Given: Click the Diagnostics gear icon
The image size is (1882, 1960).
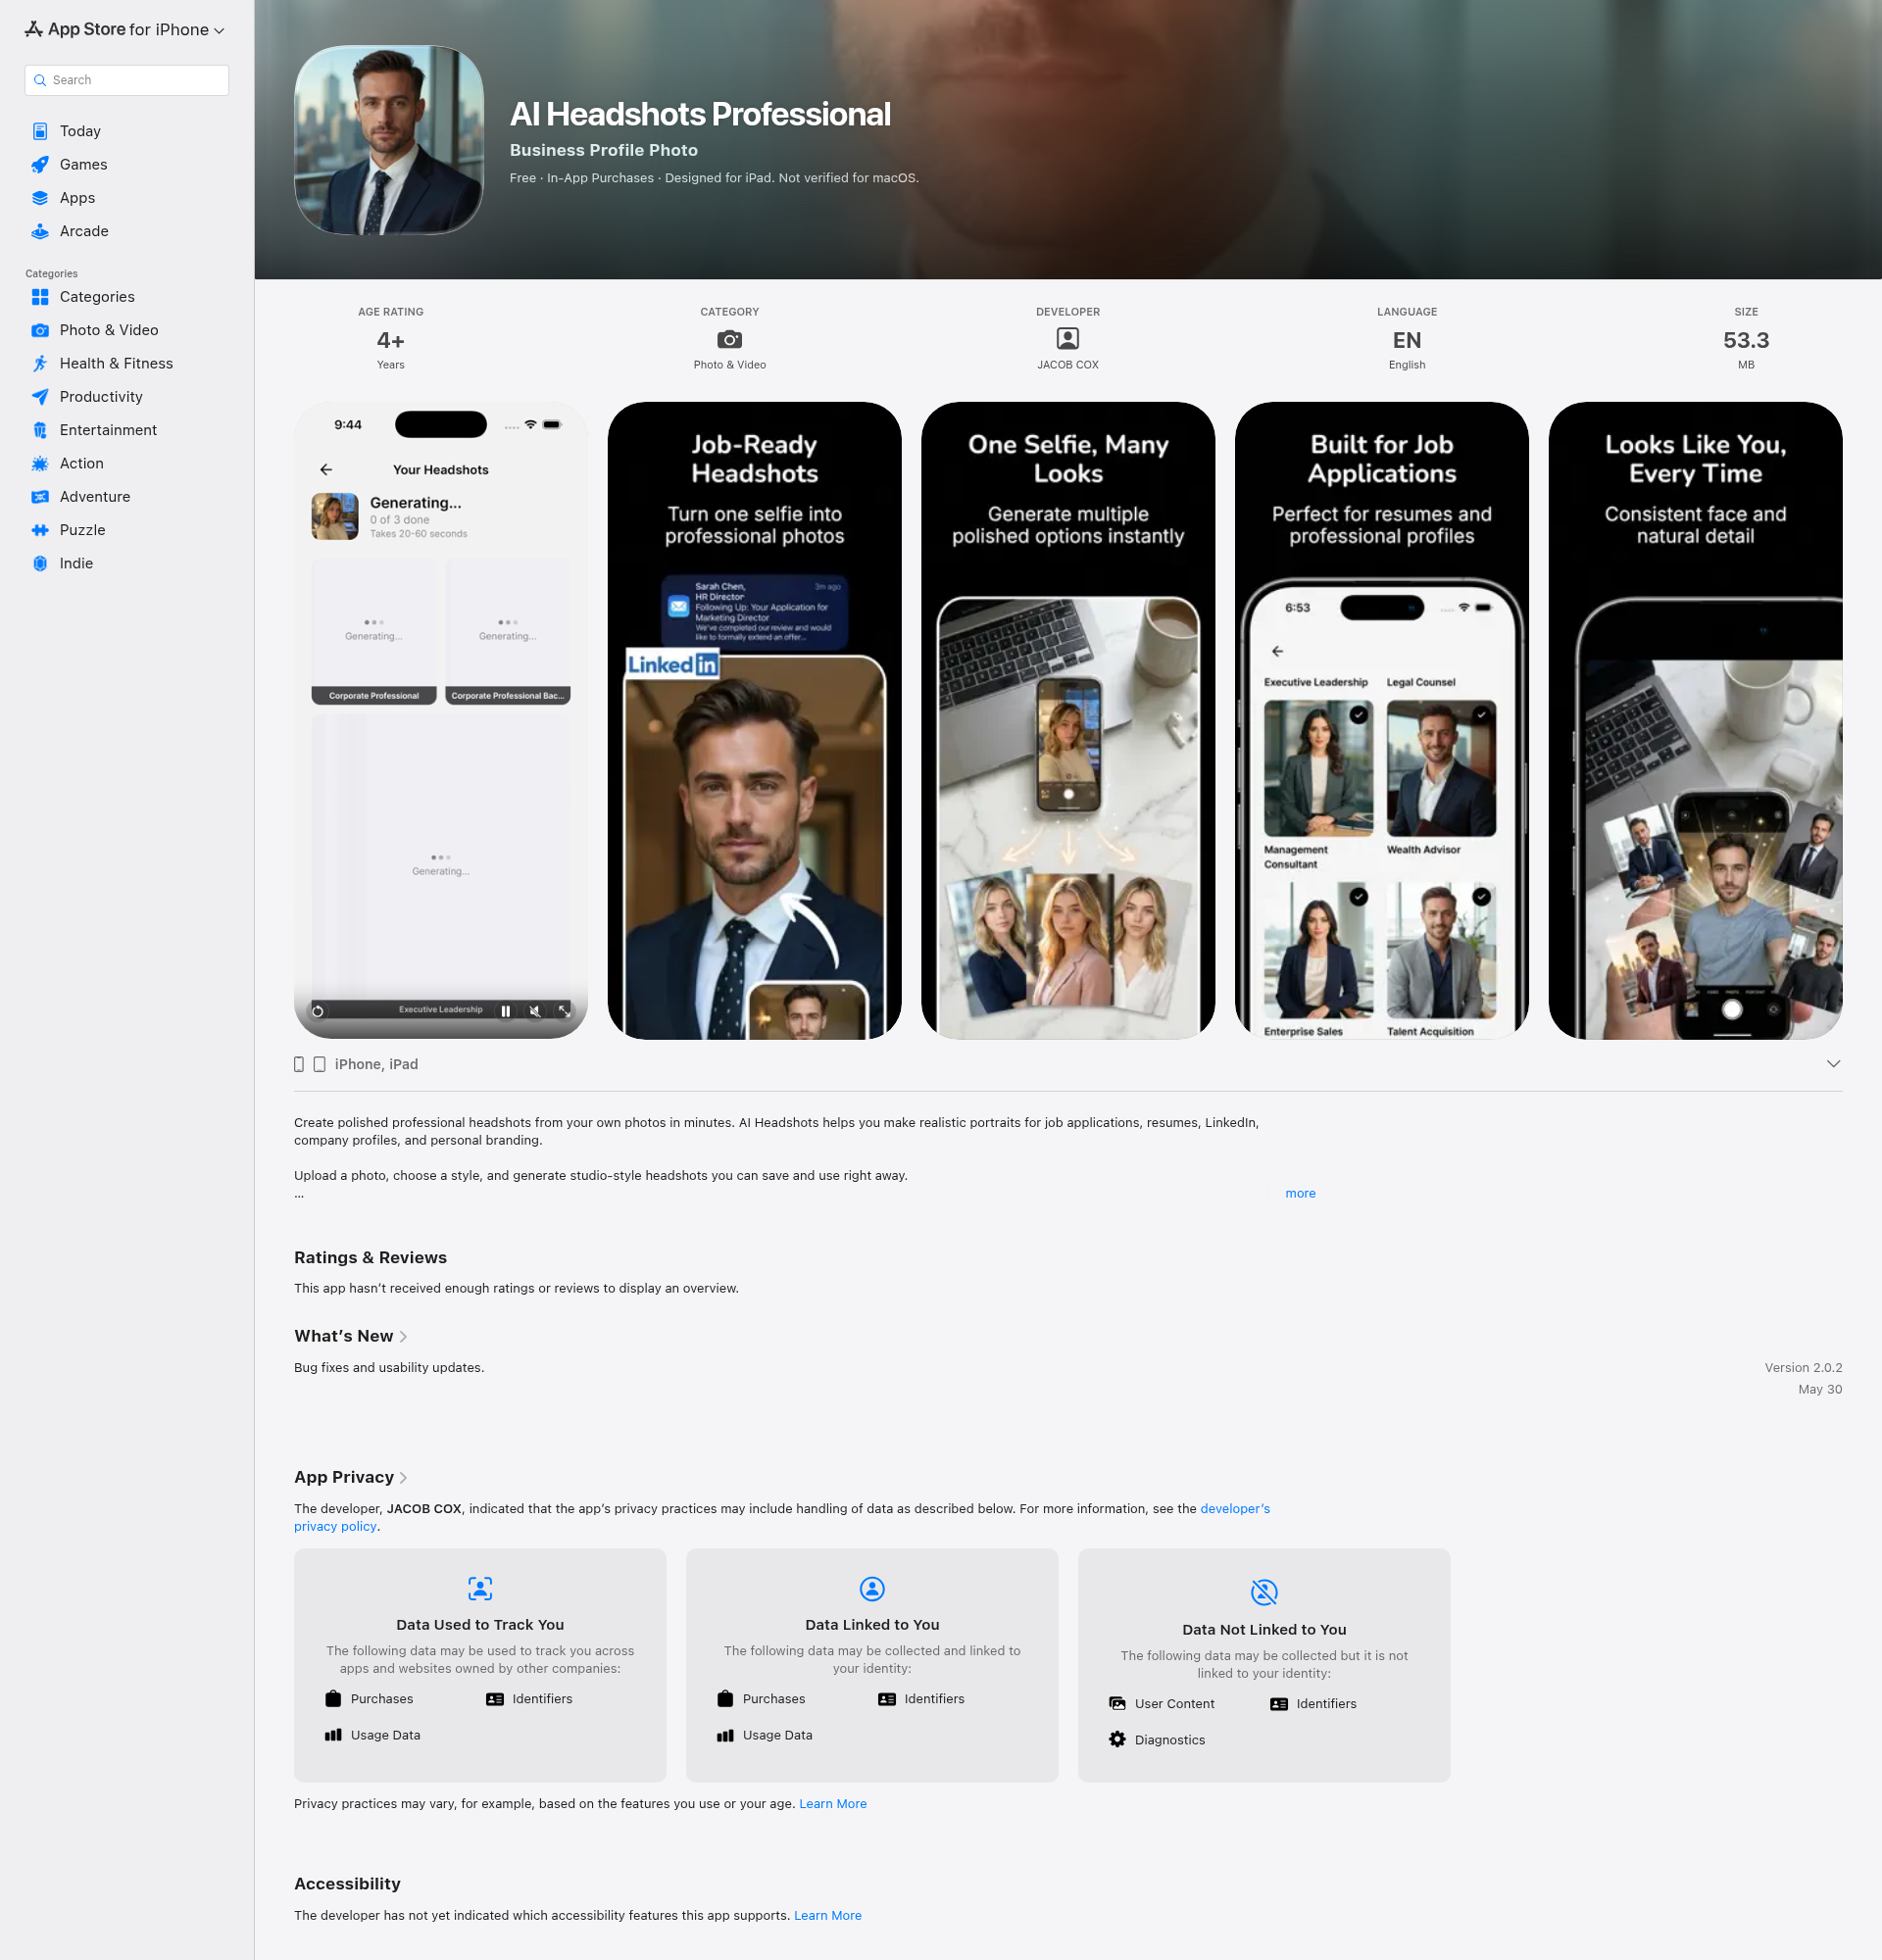Looking at the screenshot, I should [x=1118, y=1740].
